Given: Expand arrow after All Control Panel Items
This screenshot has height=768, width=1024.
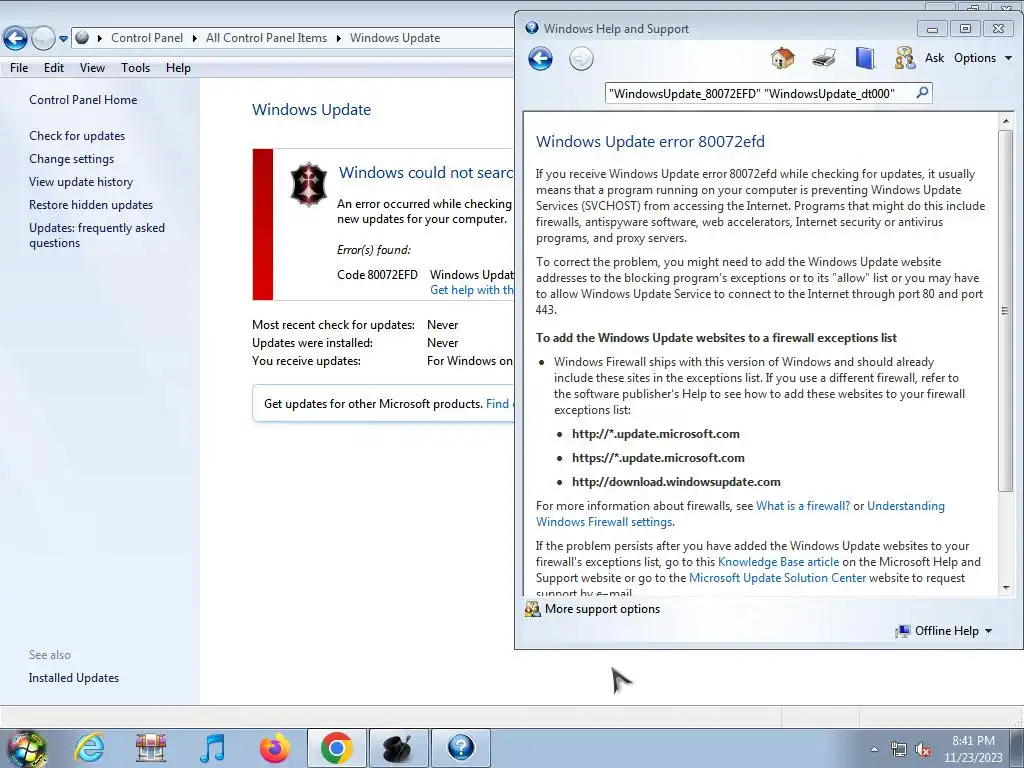Looking at the screenshot, I should click(338, 39).
